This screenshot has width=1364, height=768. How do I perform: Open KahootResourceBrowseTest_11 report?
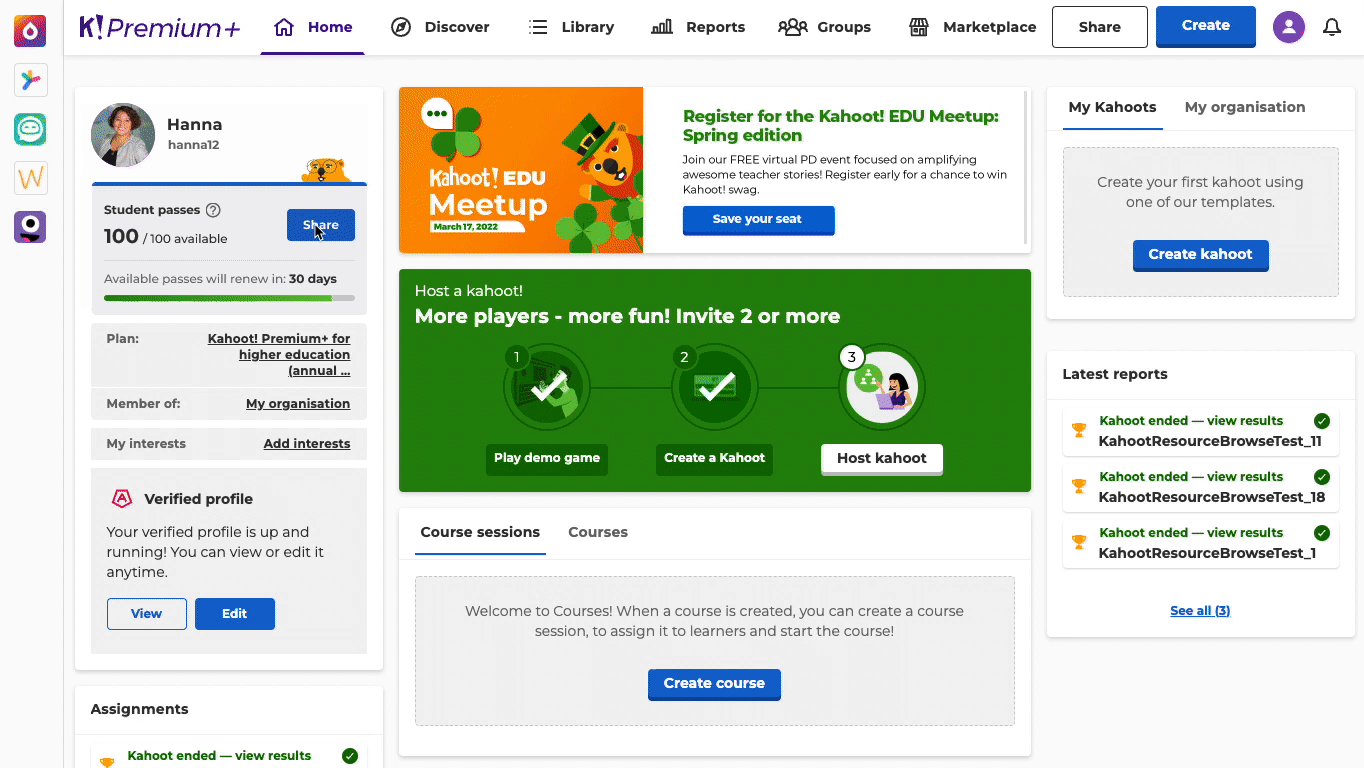pyautogui.click(x=1200, y=431)
